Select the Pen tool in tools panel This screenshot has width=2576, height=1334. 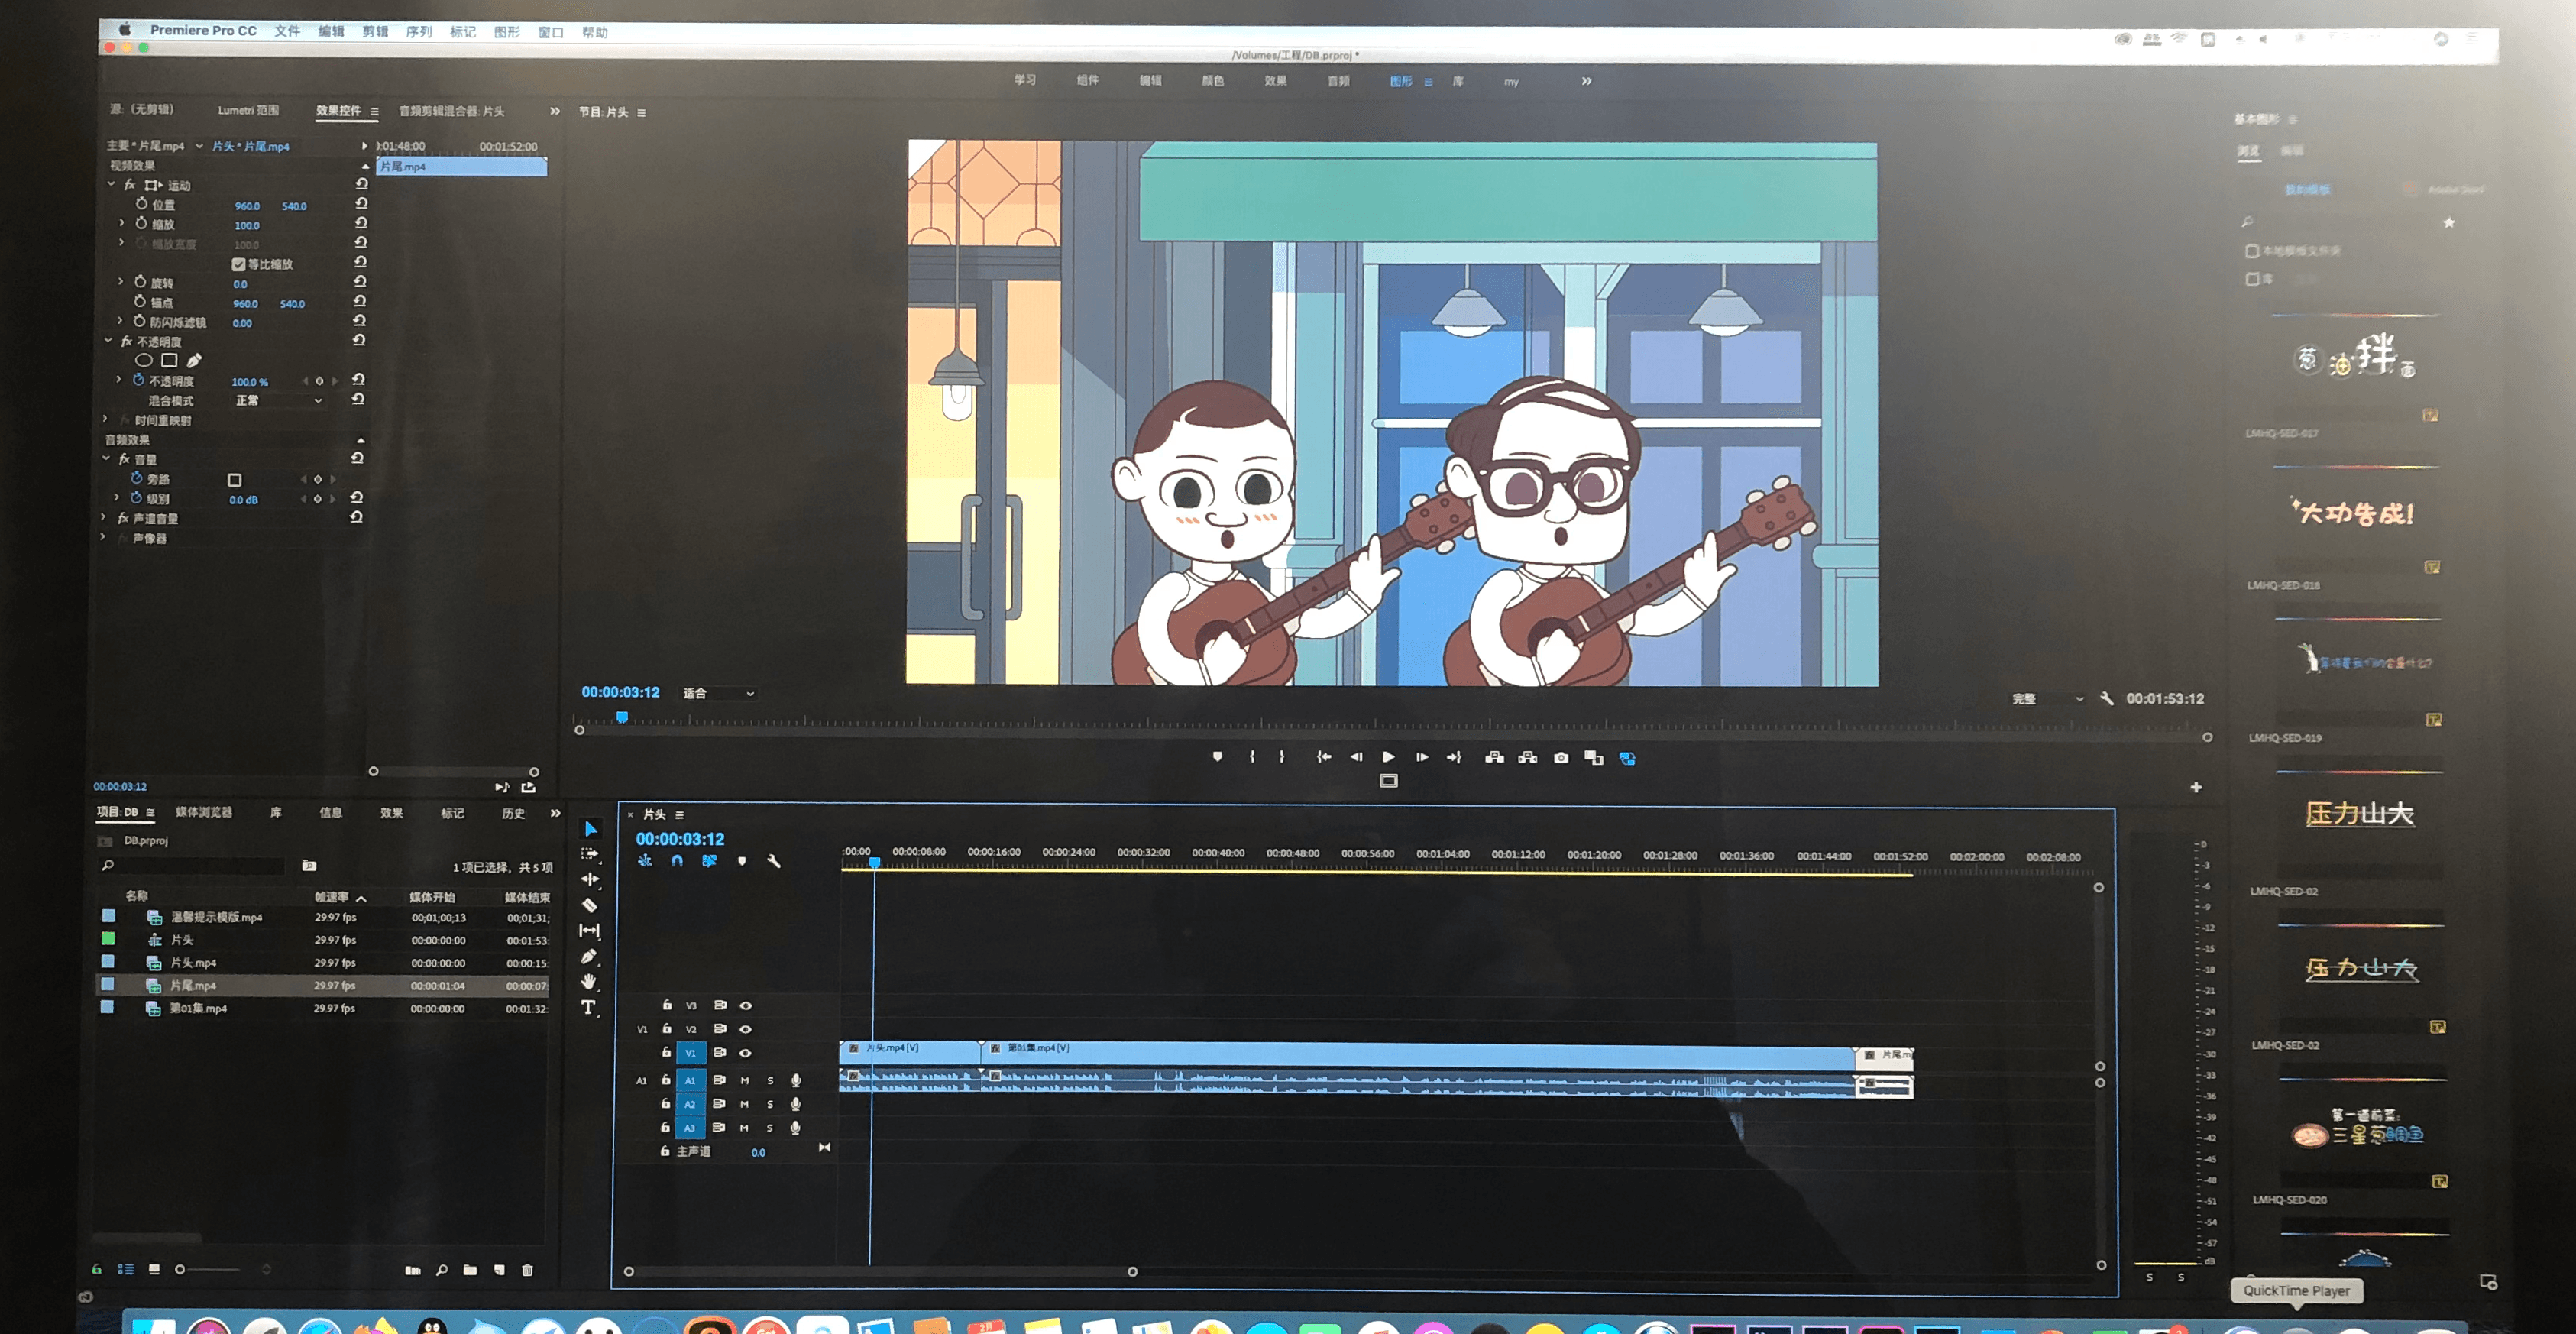pyautogui.click(x=589, y=956)
